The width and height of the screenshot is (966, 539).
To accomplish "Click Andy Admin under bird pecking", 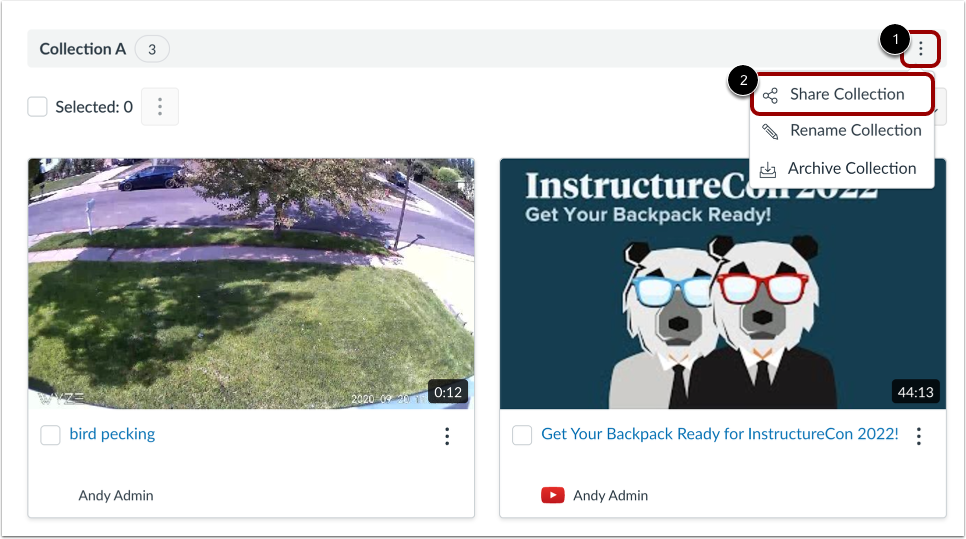I will (x=116, y=495).
